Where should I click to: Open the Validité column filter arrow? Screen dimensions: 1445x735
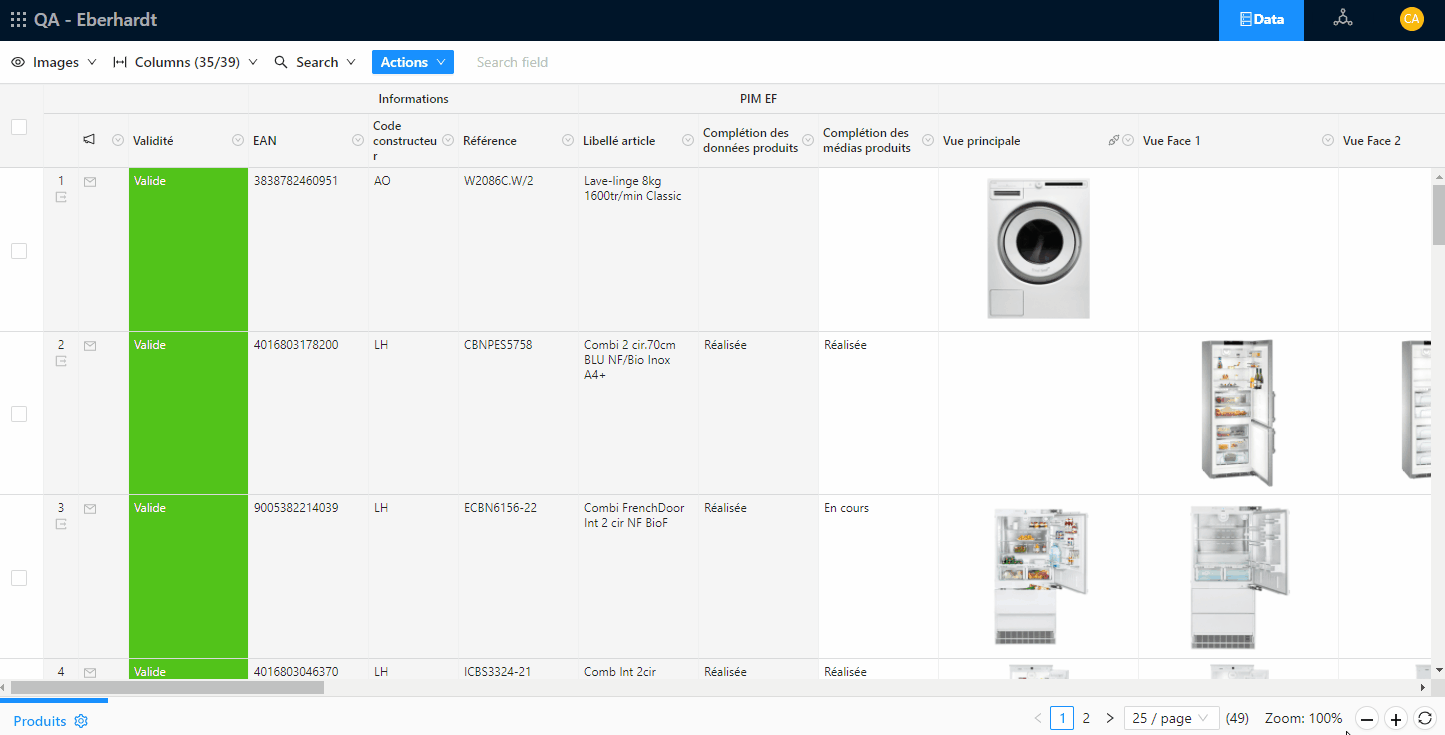click(238, 140)
